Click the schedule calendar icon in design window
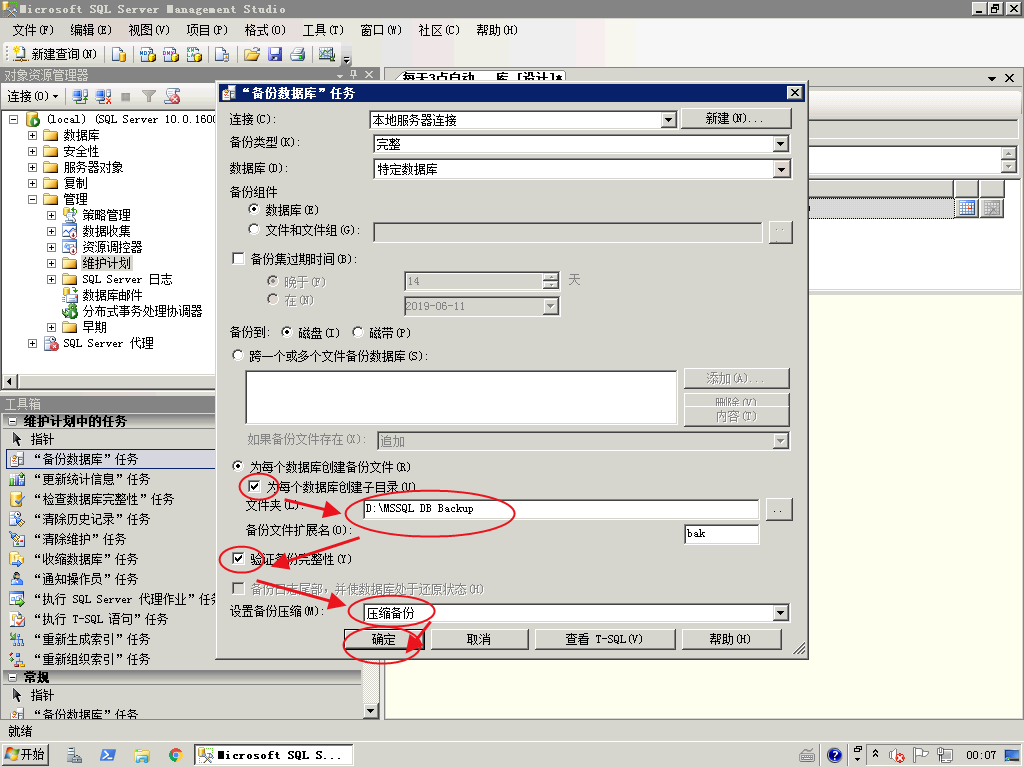The height and width of the screenshot is (768, 1024). [967, 208]
